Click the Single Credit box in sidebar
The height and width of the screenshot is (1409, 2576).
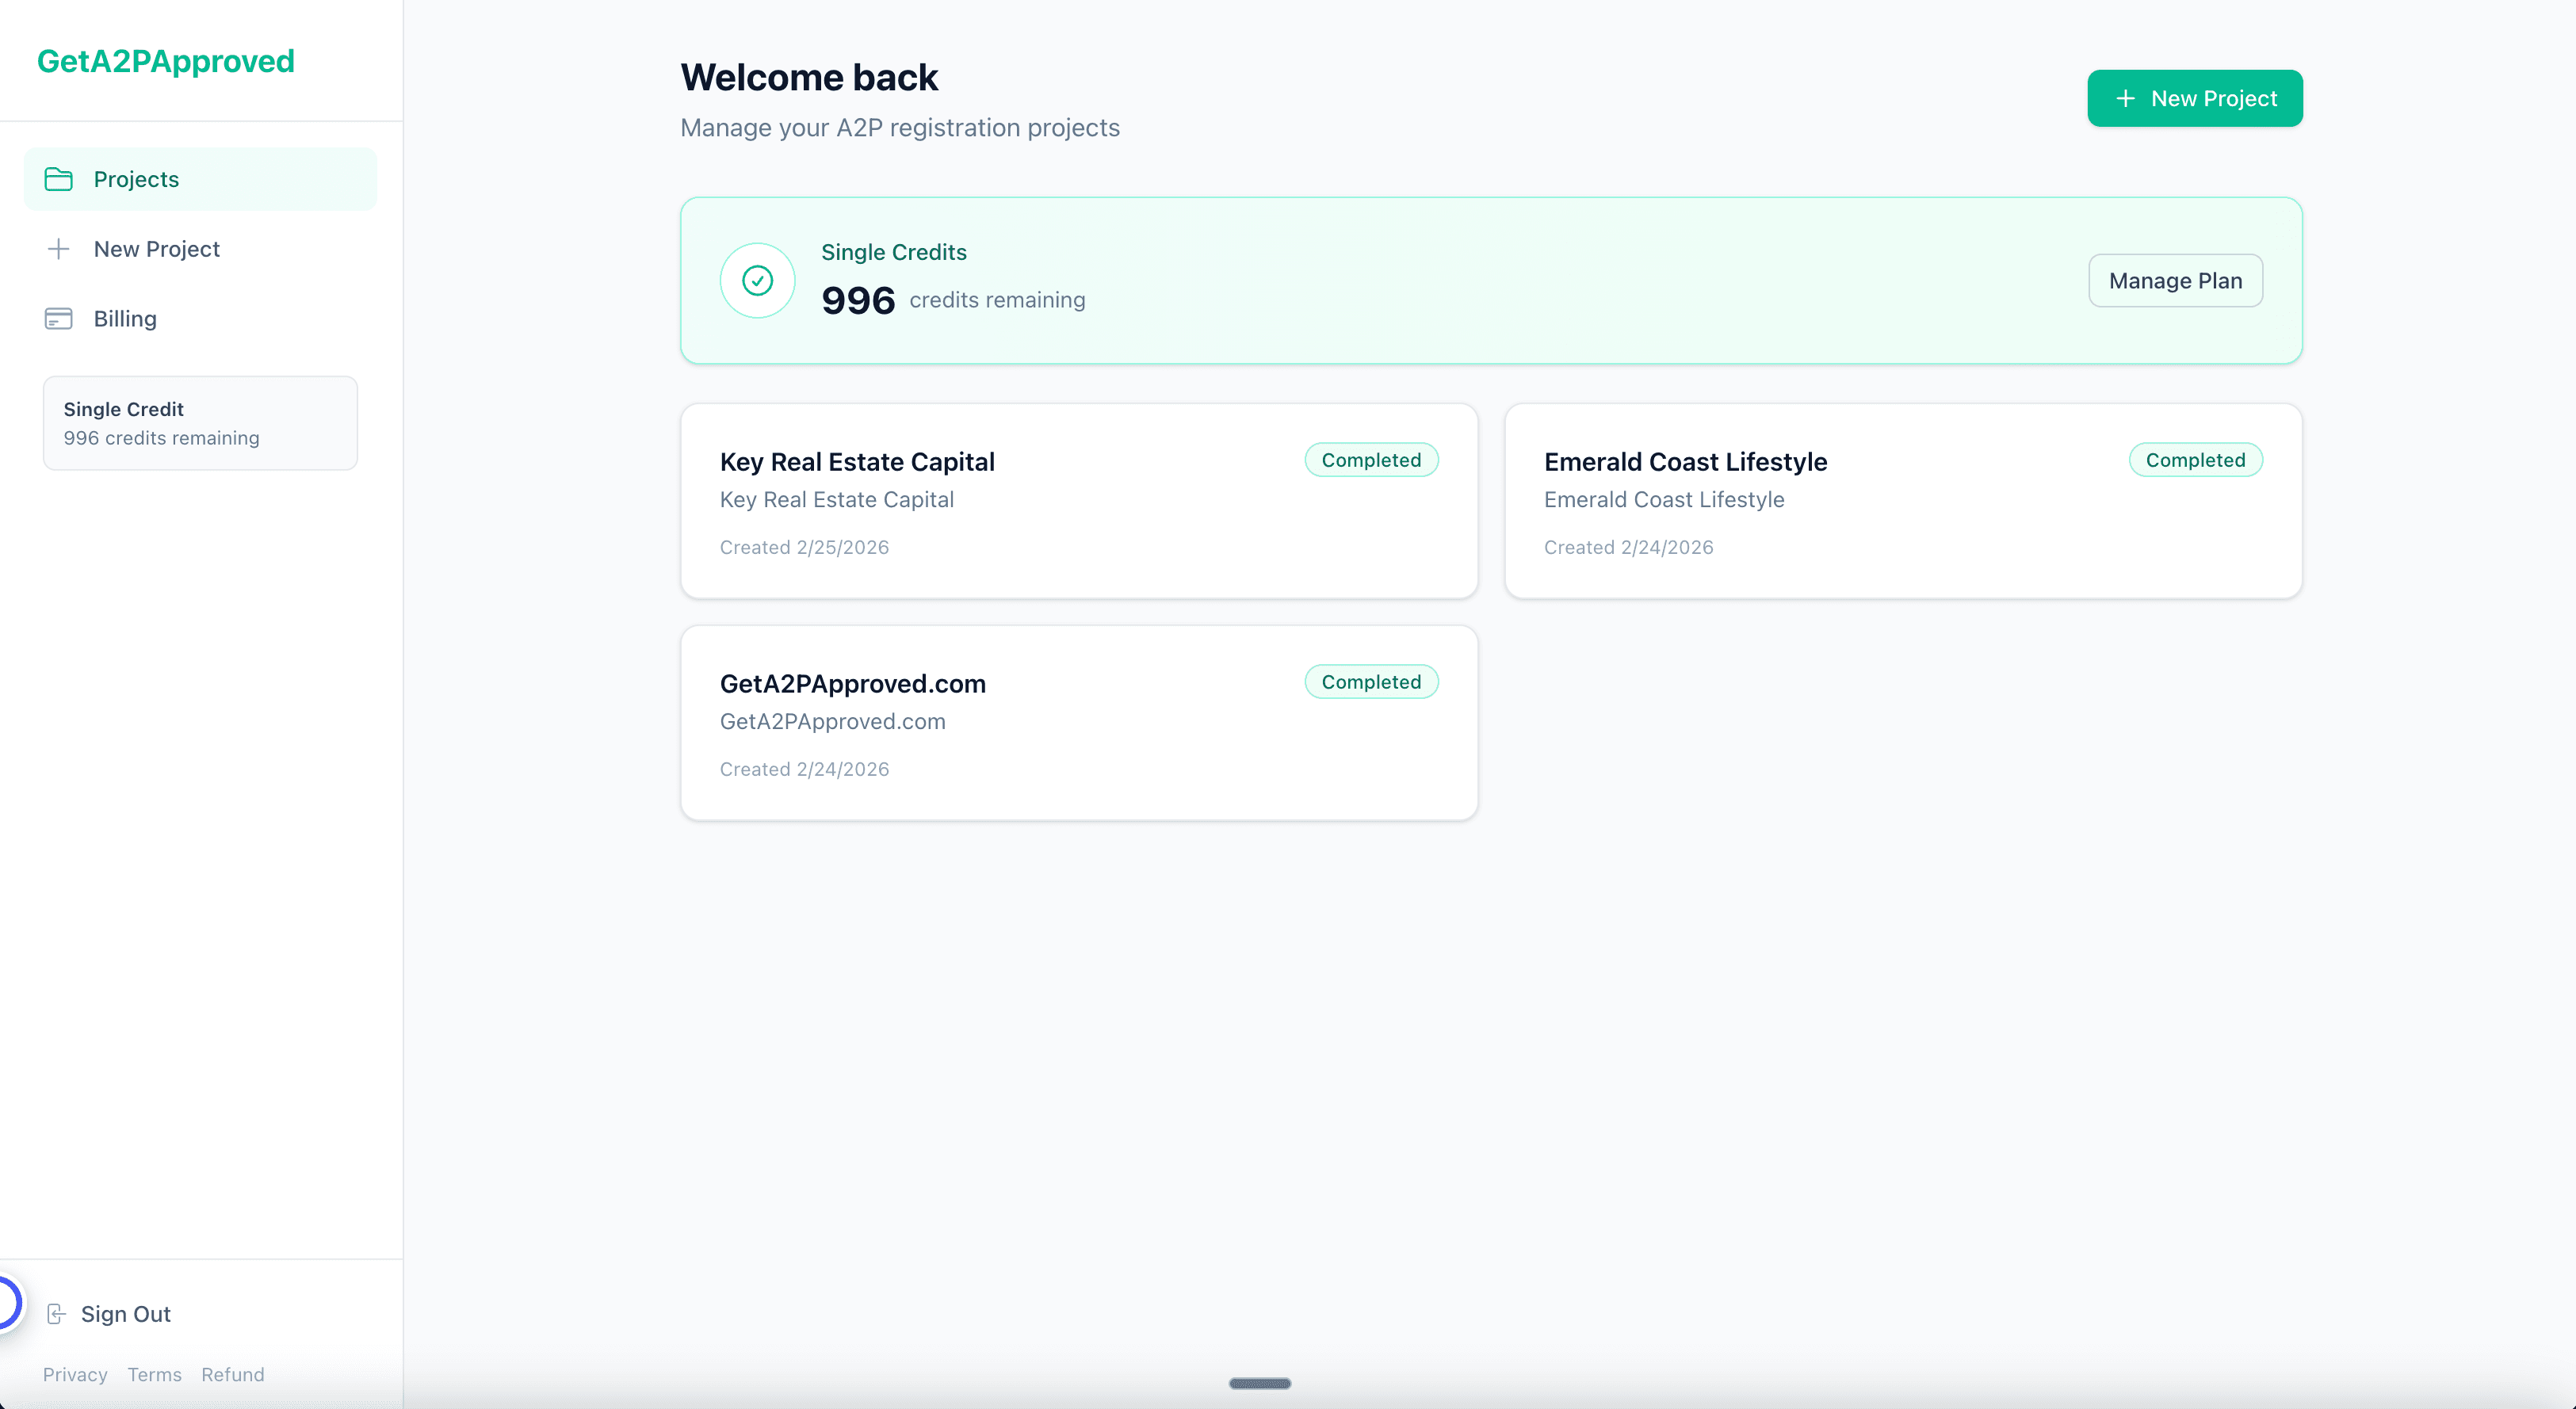[200, 423]
